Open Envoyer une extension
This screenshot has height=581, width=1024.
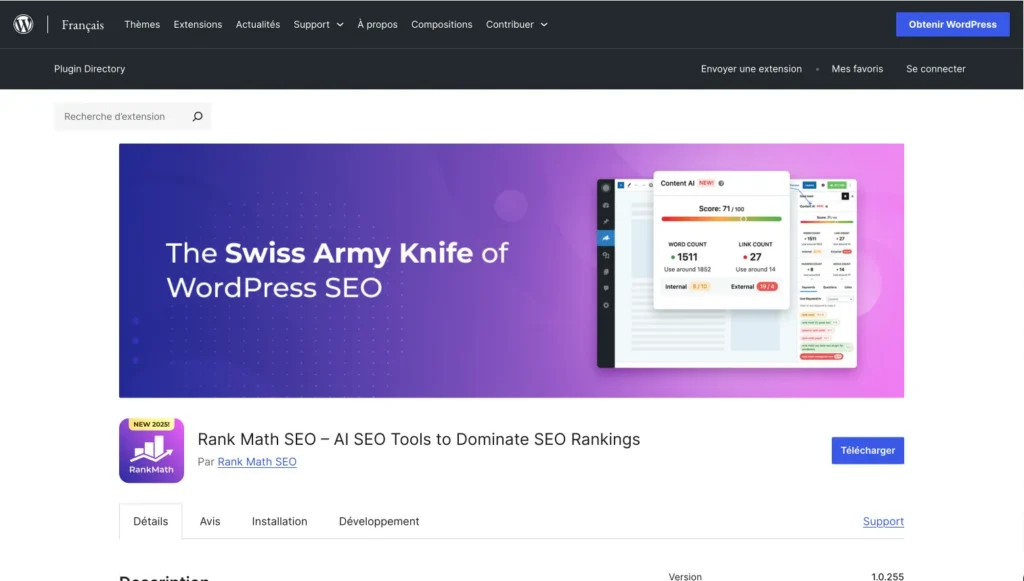click(751, 68)
